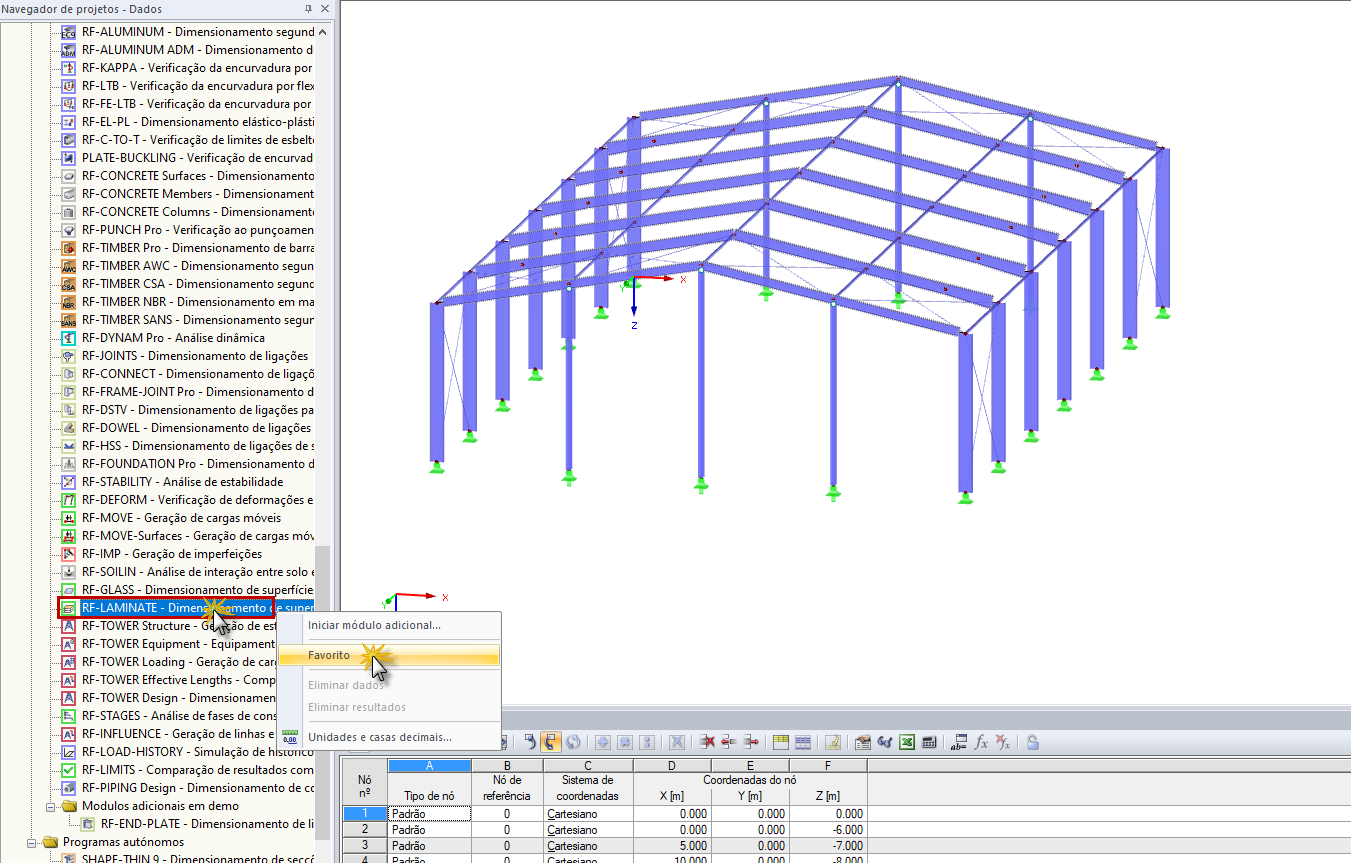Select RF-GLASS module in the tree
This screenshot has height=863, width=1351.
pyautogui.click(x=198, y=590)
